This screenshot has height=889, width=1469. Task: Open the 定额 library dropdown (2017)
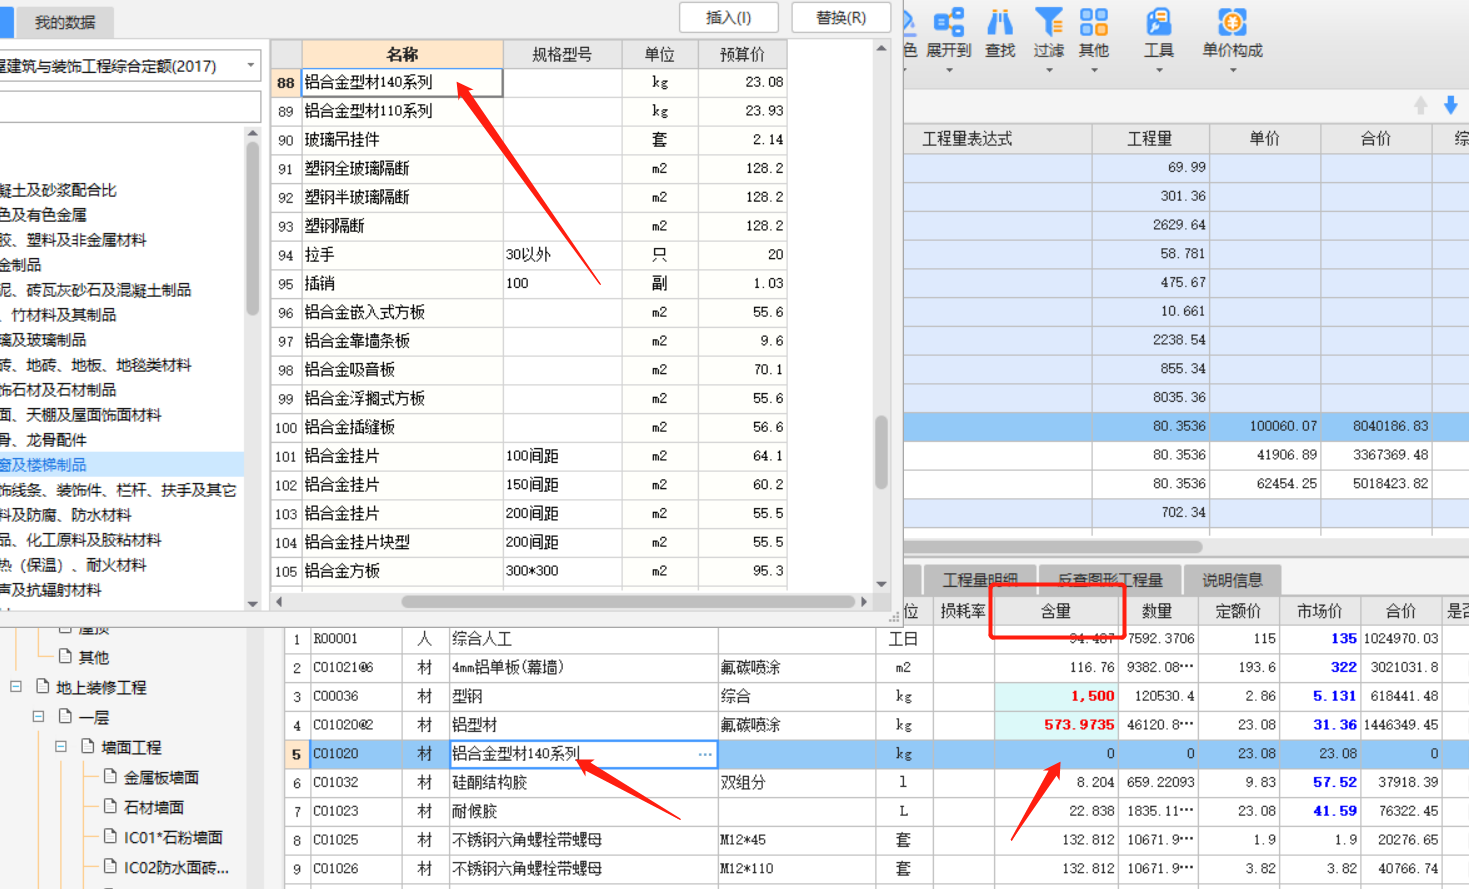point(250,66)
